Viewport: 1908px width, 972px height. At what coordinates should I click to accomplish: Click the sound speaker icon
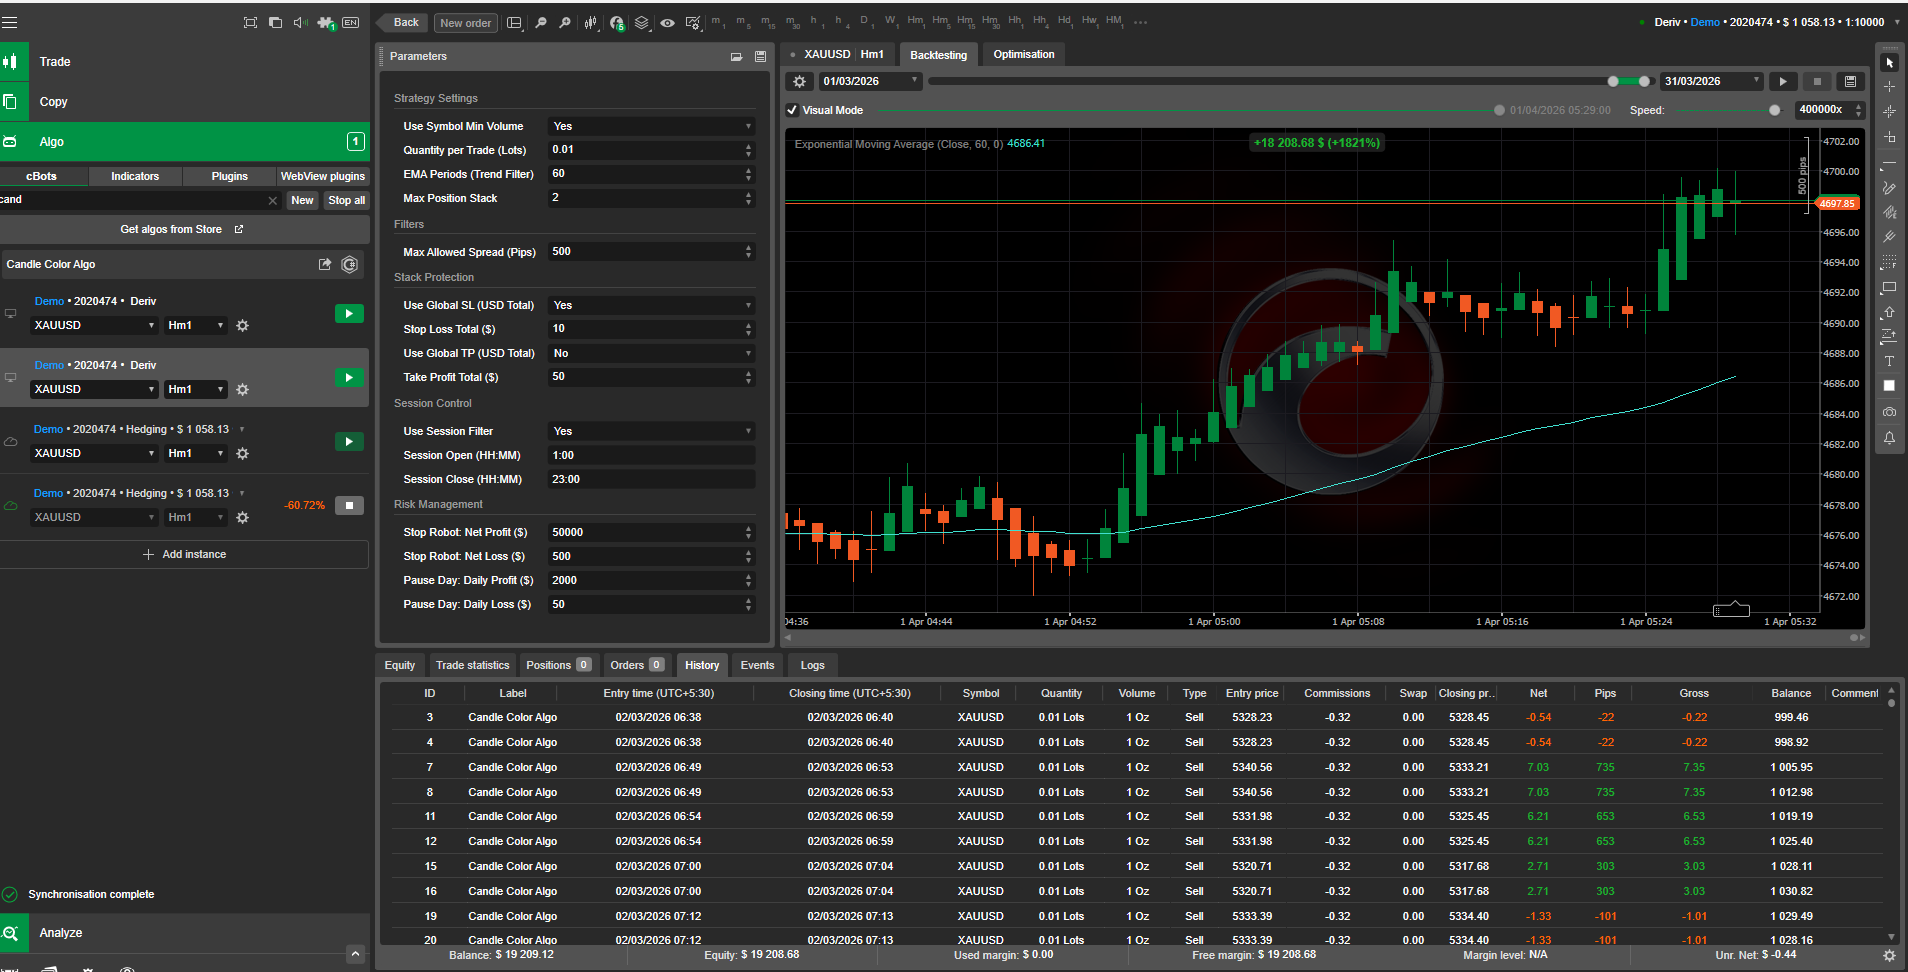point(300,22)
